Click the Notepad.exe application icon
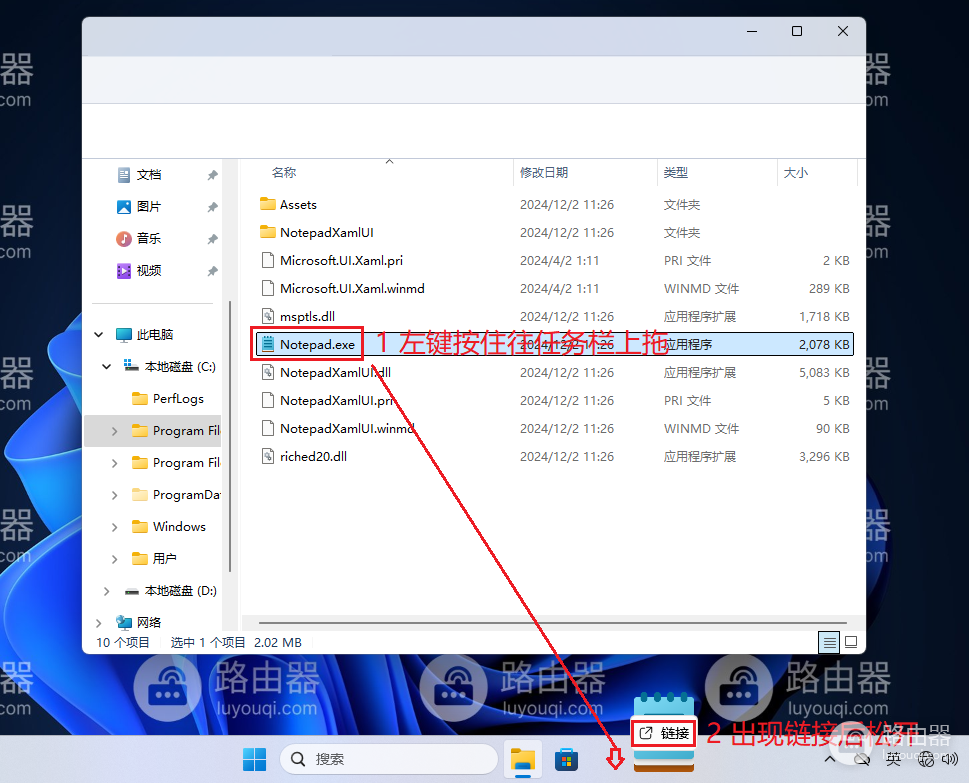This screenshot has height=783, width=969. (268, 344)
